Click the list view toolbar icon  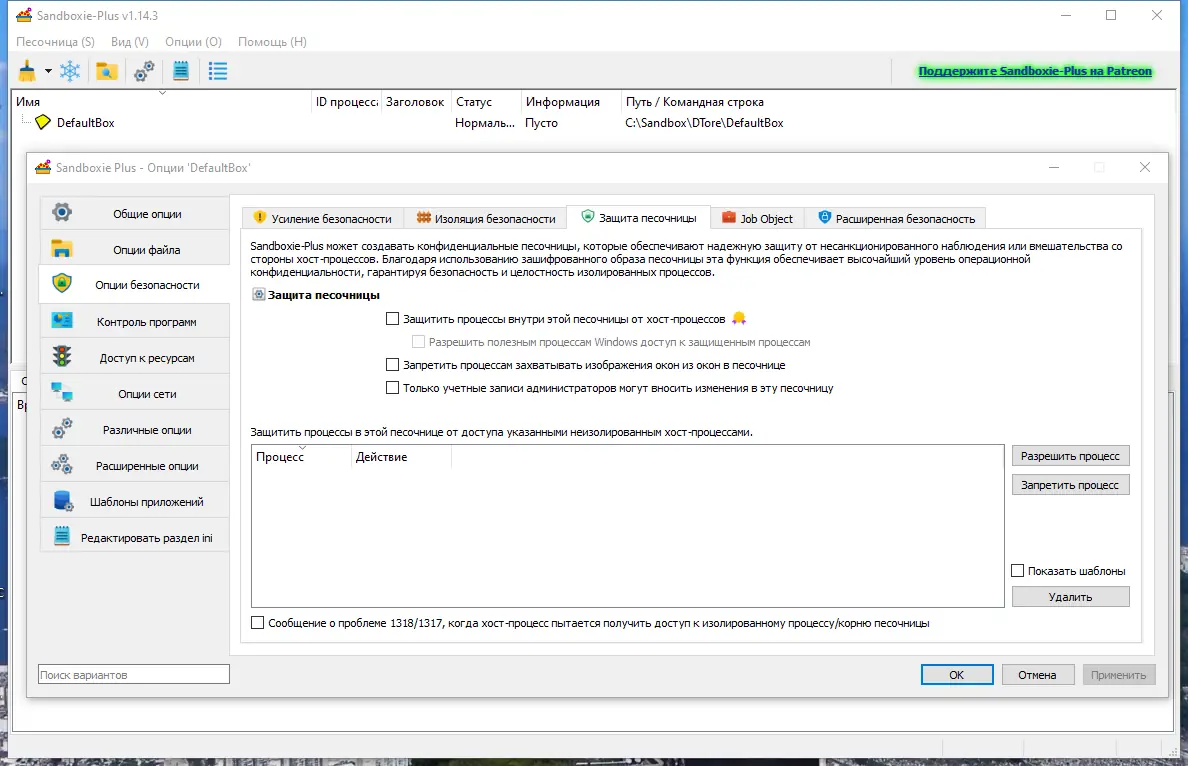218,71
